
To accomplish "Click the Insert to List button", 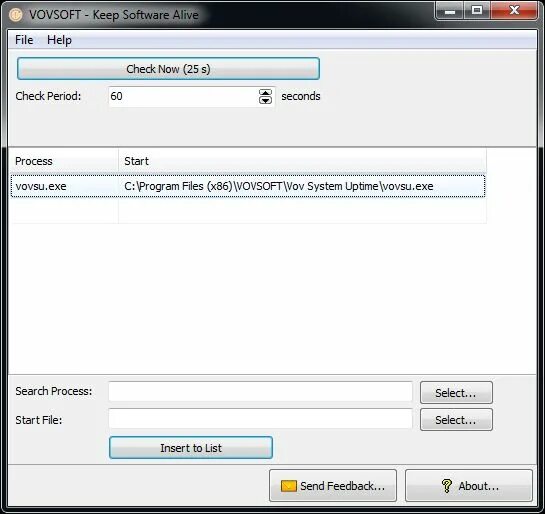I will pos(191,448).
